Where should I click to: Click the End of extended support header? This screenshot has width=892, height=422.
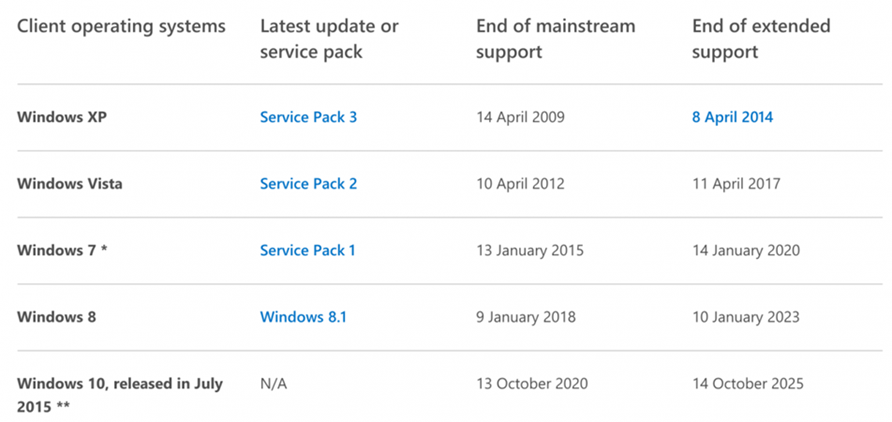click(x=761, y=39)
